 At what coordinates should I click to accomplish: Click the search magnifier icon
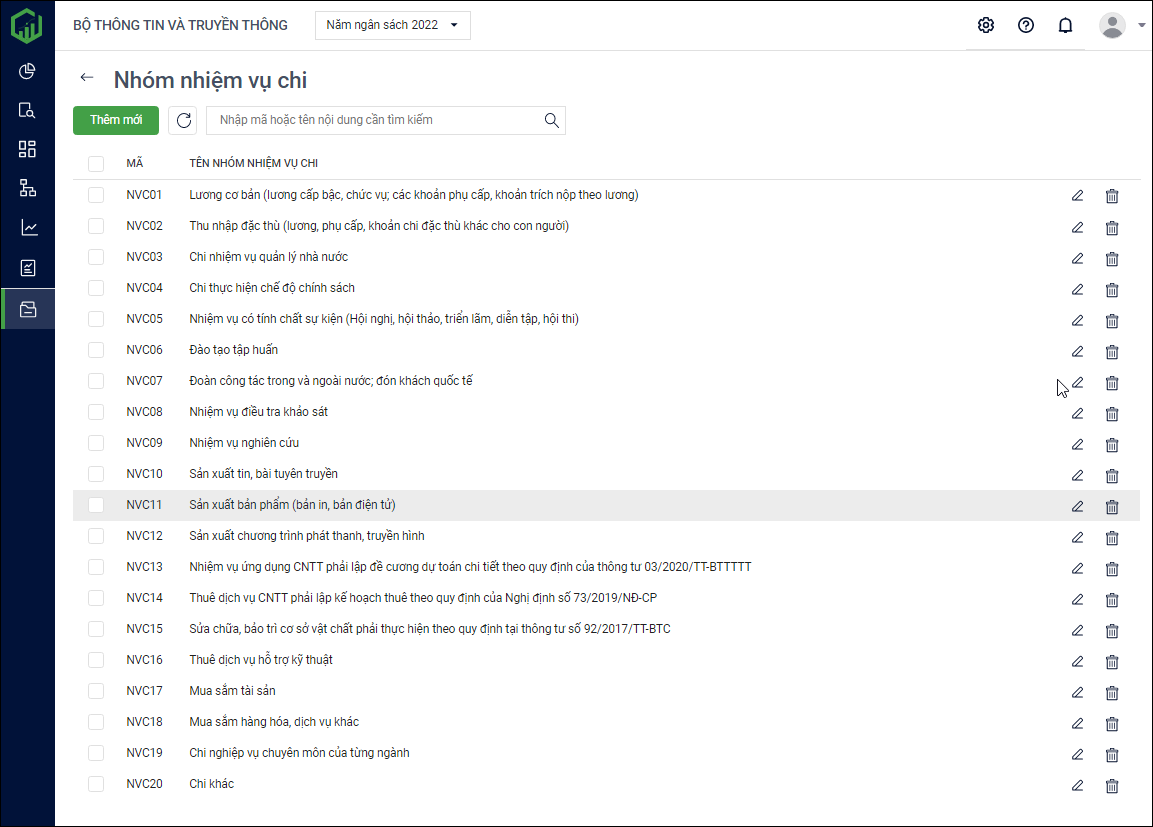click(551, 121)
